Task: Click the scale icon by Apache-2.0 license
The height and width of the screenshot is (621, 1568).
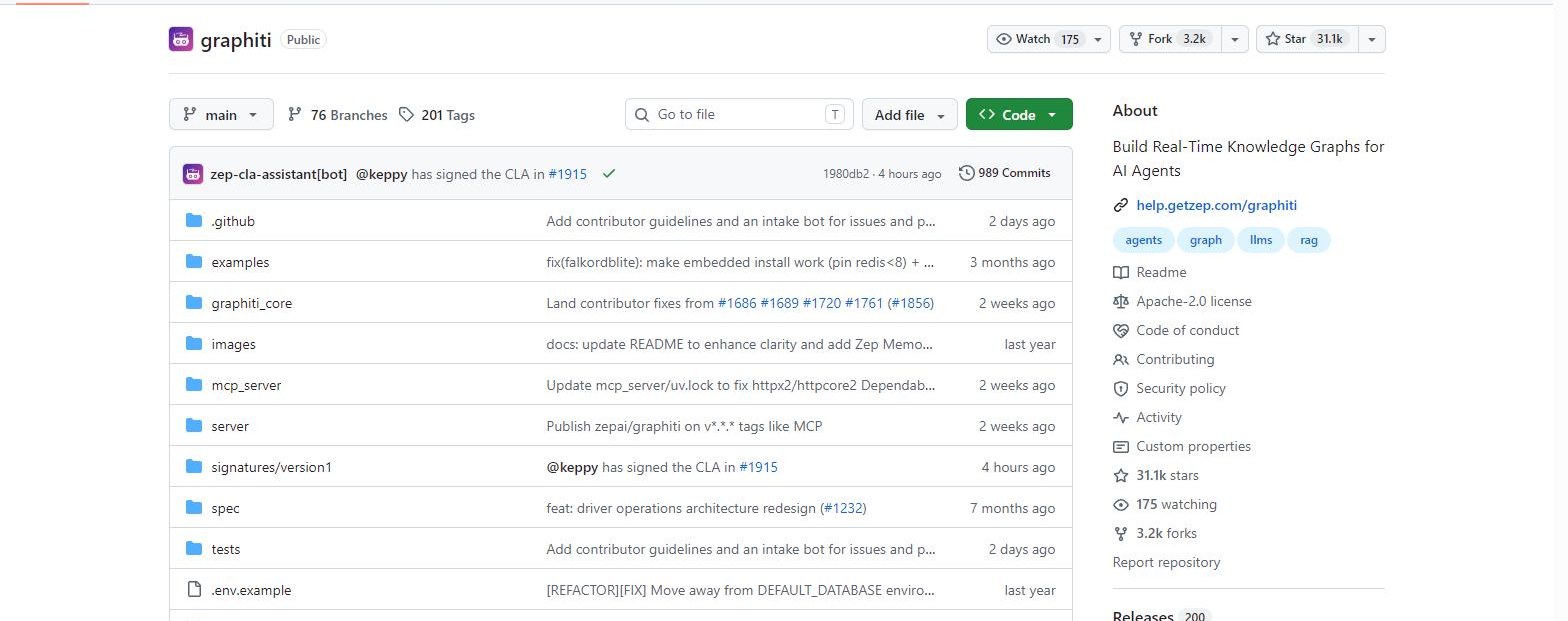Action: 1121,302
